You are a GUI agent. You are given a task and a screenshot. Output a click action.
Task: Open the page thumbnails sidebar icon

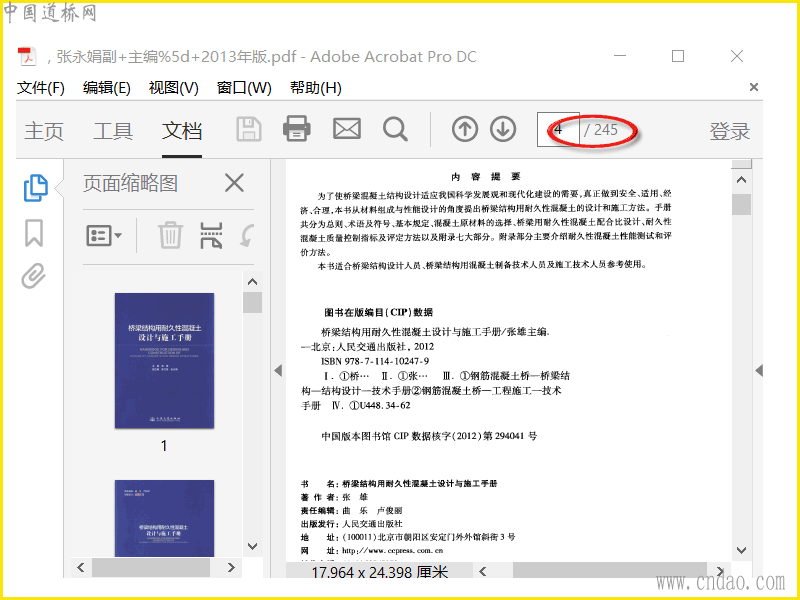pos(36,188)
